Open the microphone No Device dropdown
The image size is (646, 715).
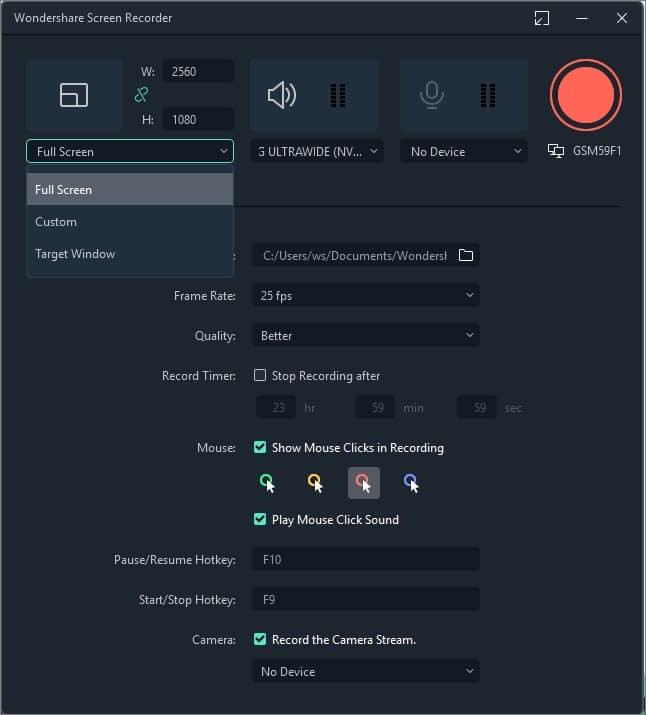click(x=464, y=151)
